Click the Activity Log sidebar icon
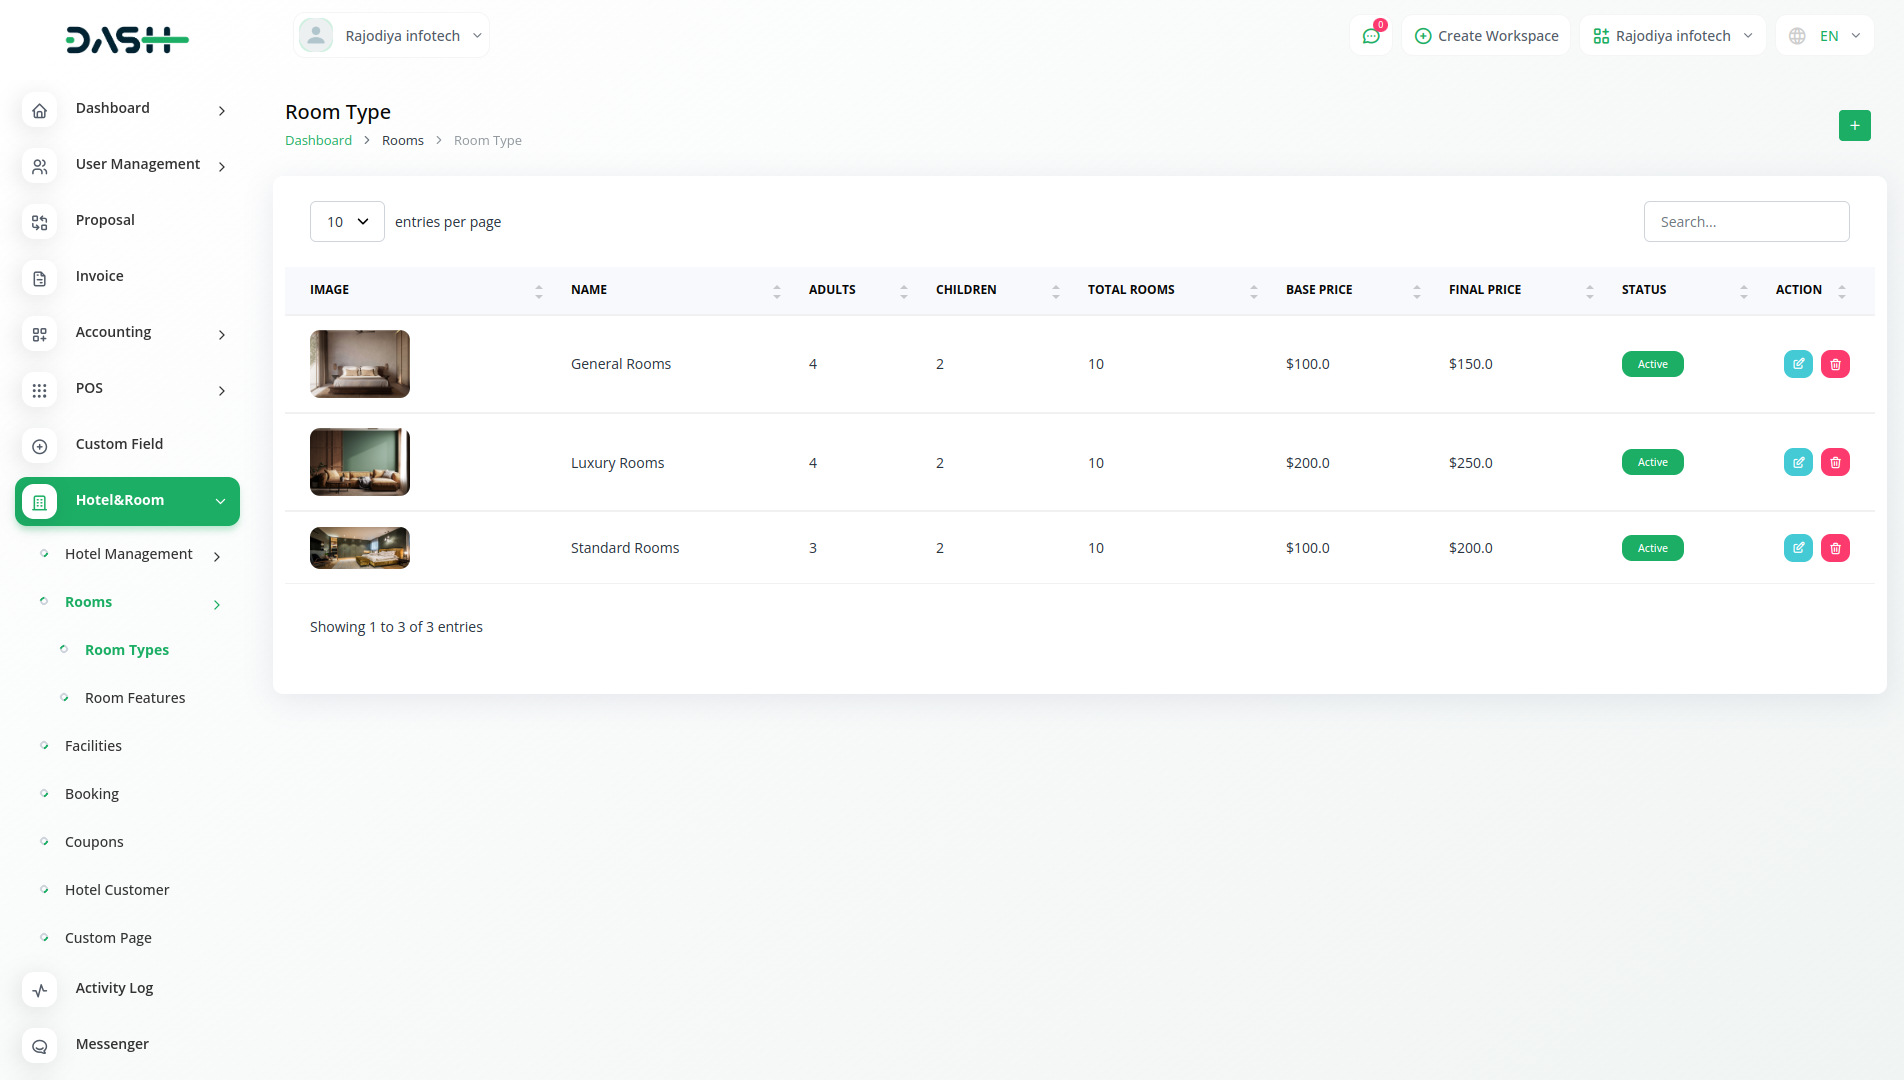This screenshot has width=1904, height=1080. pos(40,990)
